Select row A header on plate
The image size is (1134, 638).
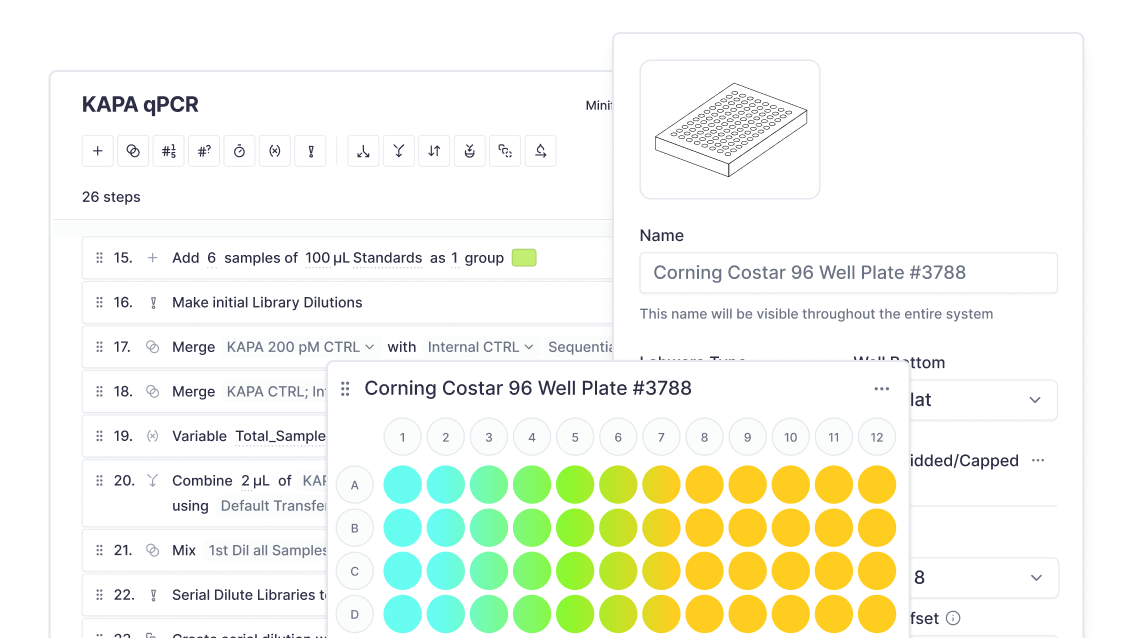[354, 485]
